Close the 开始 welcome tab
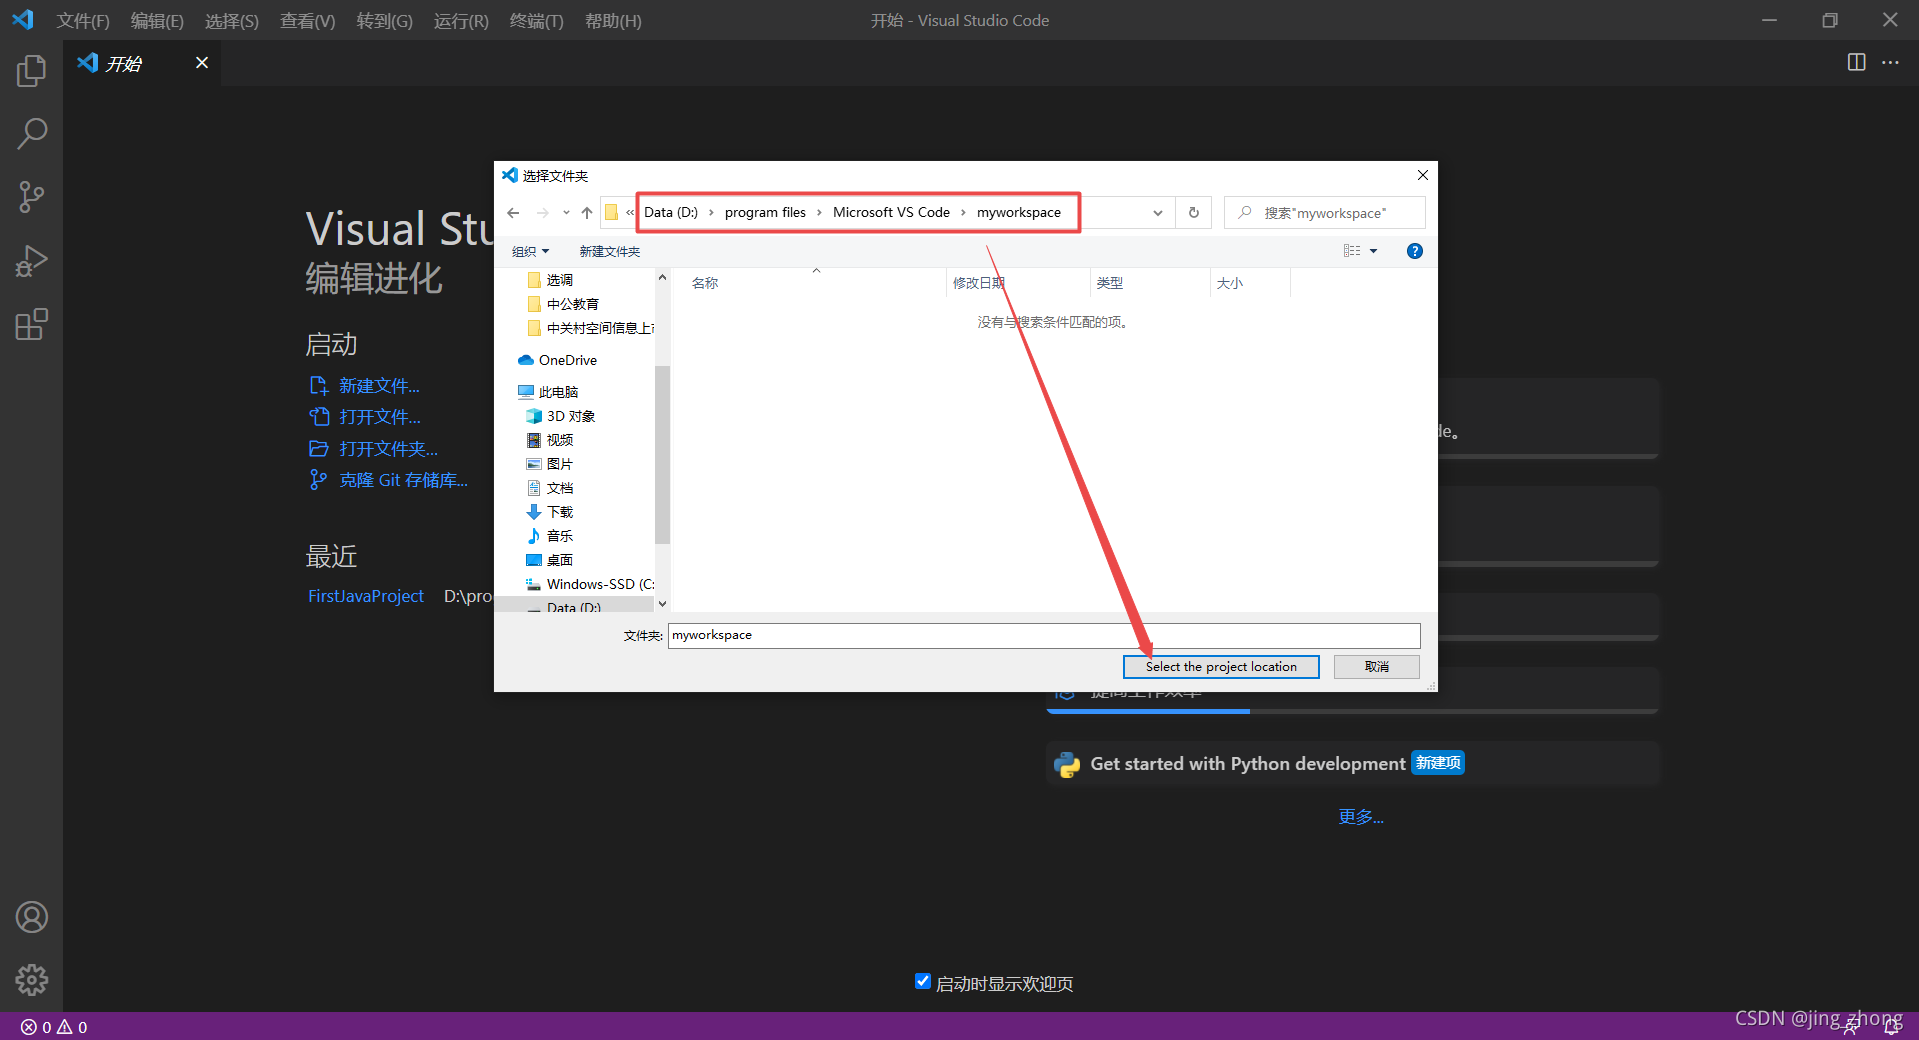 point(202,63)
